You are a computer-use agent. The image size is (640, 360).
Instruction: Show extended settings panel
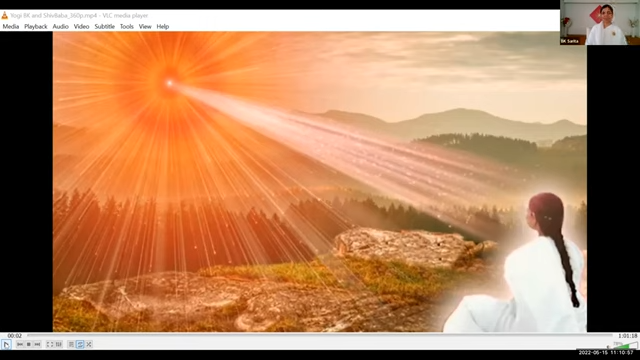click(59, 344)
